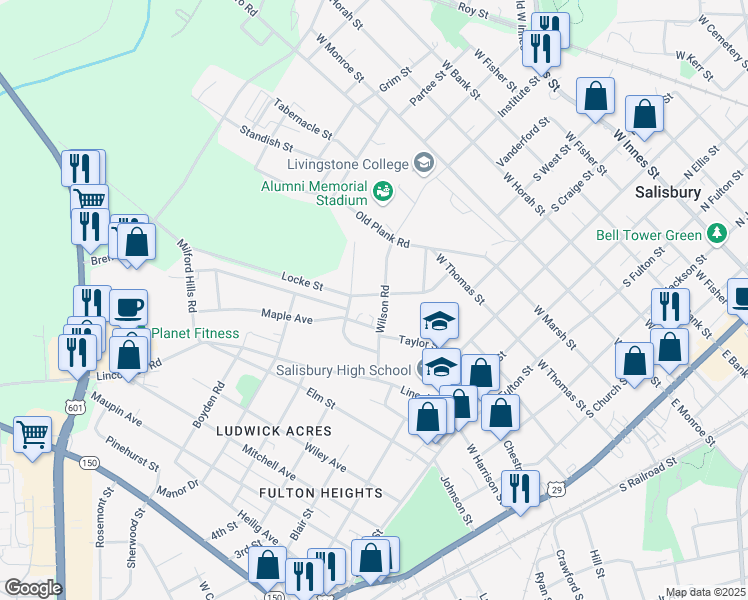The image size is (748, 600).
Task: Open the Planet Fitness place label
Action: tap(195, 333)
